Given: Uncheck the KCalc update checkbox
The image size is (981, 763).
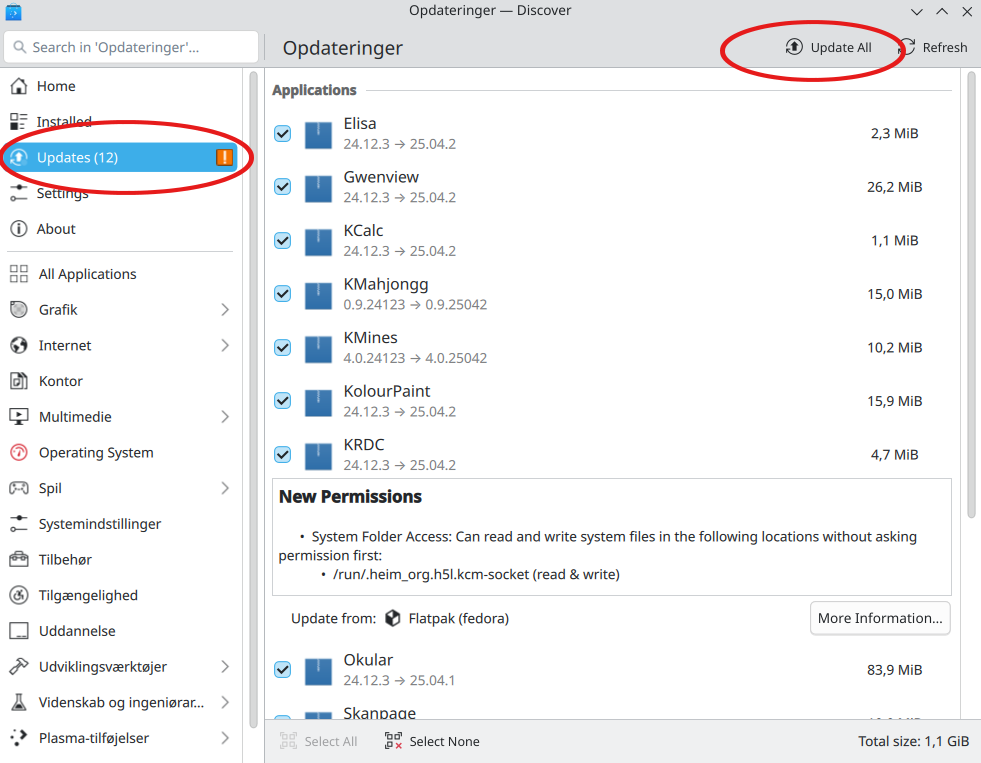Looking at the screenshot, I should [x=281, y=240].
